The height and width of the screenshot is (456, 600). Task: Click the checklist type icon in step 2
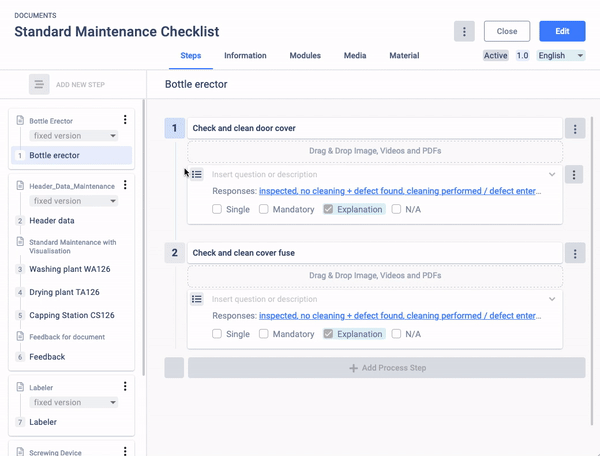pos(197,299)
